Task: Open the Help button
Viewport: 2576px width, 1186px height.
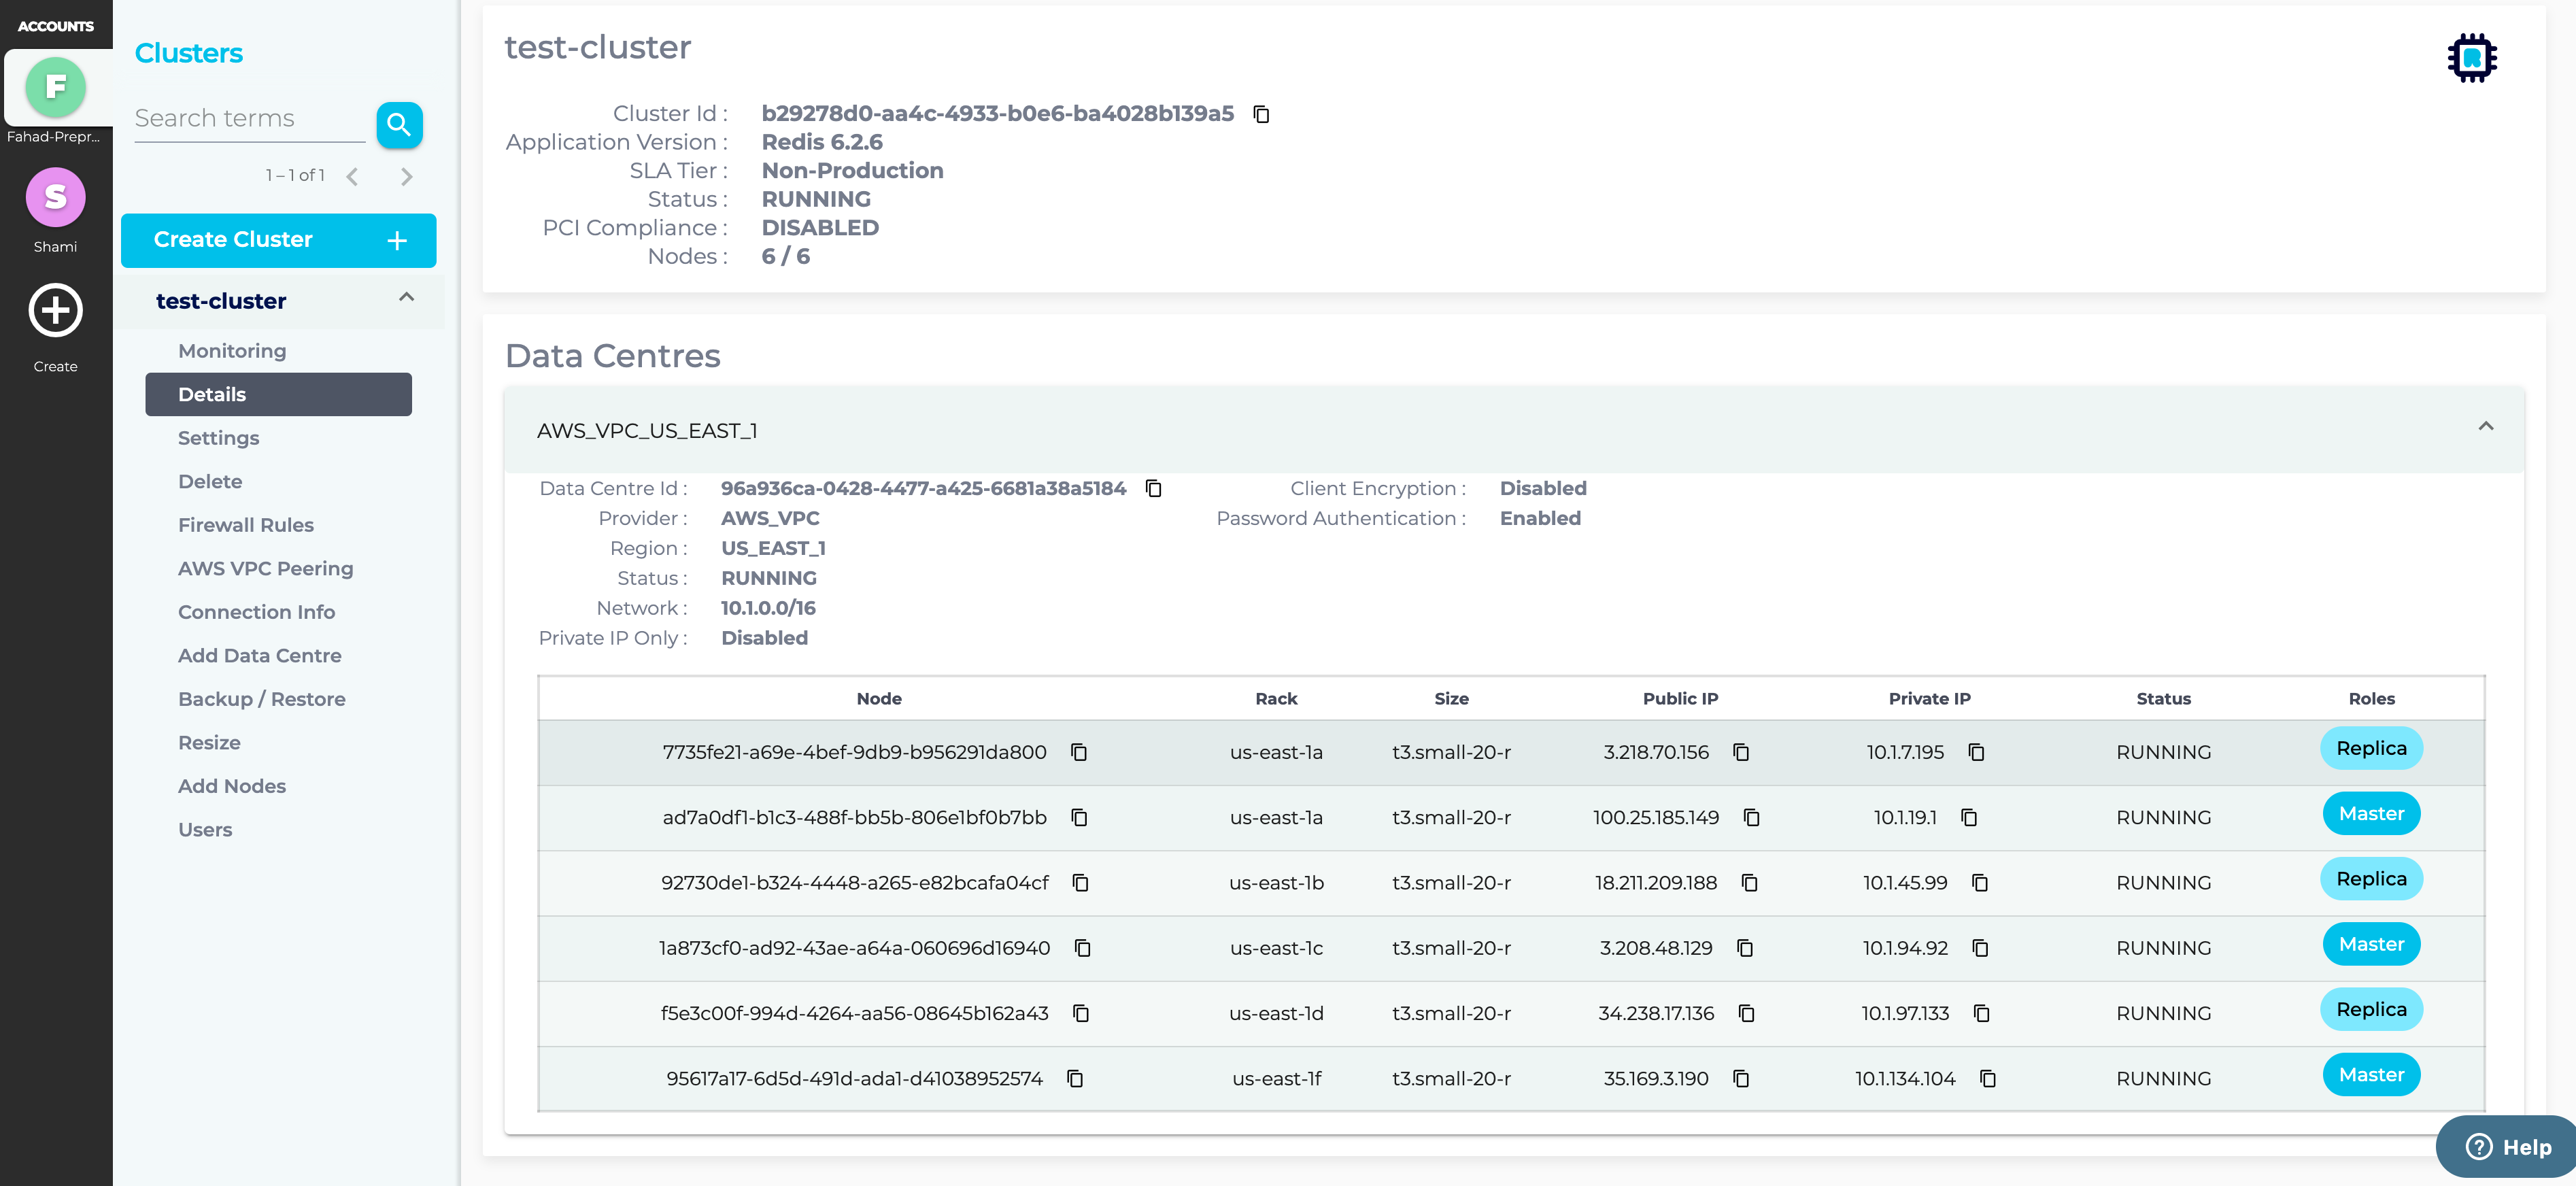Action: pos(2507,1146)
